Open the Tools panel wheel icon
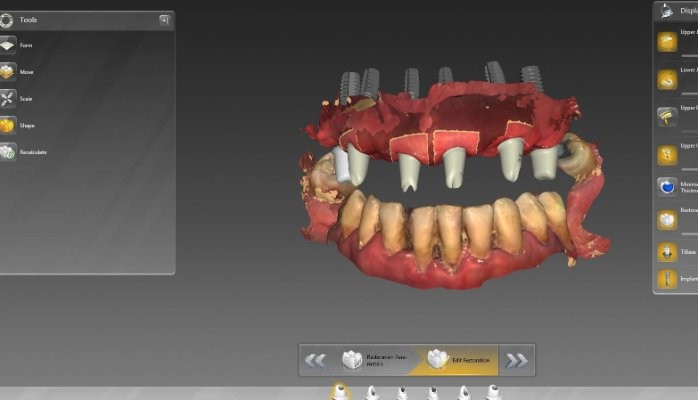Screen dimensions: 698x400 (7, 19)
